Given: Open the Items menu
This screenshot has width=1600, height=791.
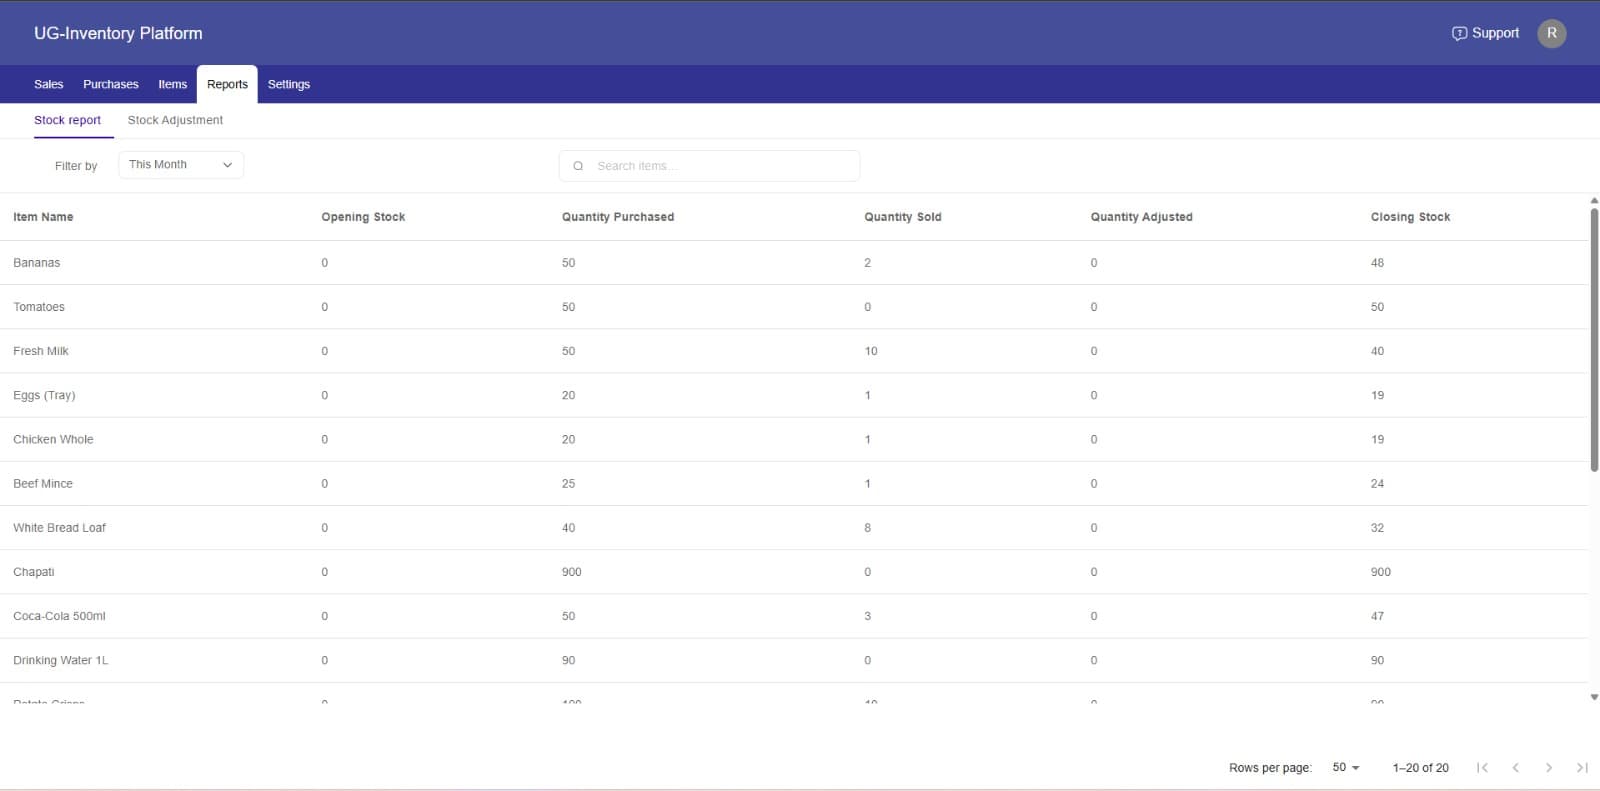Looking at the screenshot, I should pyautogui.click(x=172, y=85).
